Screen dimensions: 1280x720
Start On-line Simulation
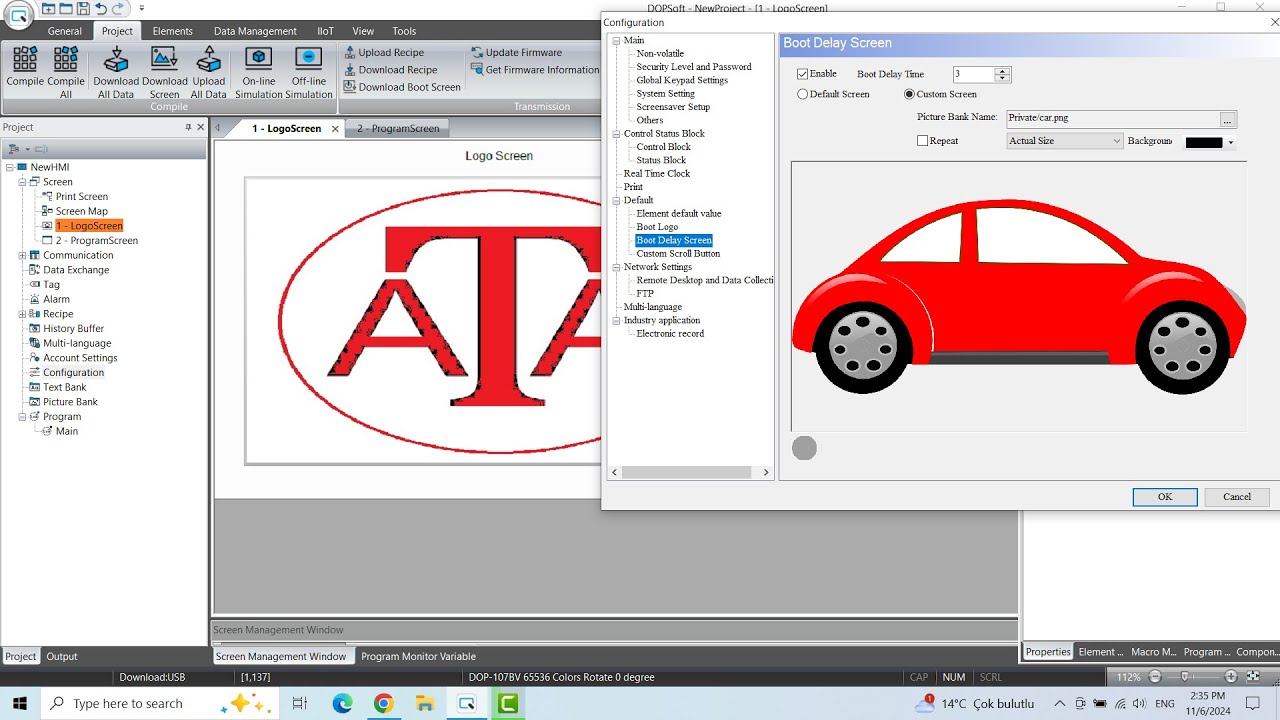click(259, 73)
